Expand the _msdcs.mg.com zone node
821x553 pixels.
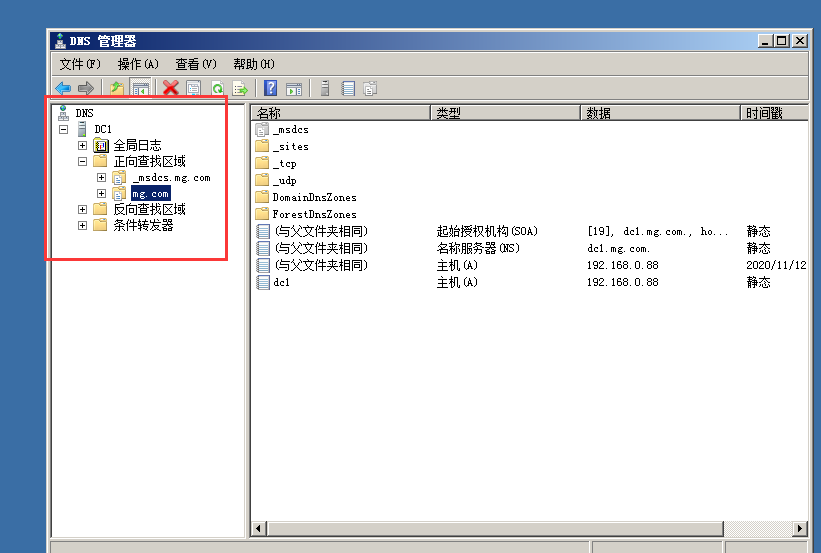pos(102,178)
